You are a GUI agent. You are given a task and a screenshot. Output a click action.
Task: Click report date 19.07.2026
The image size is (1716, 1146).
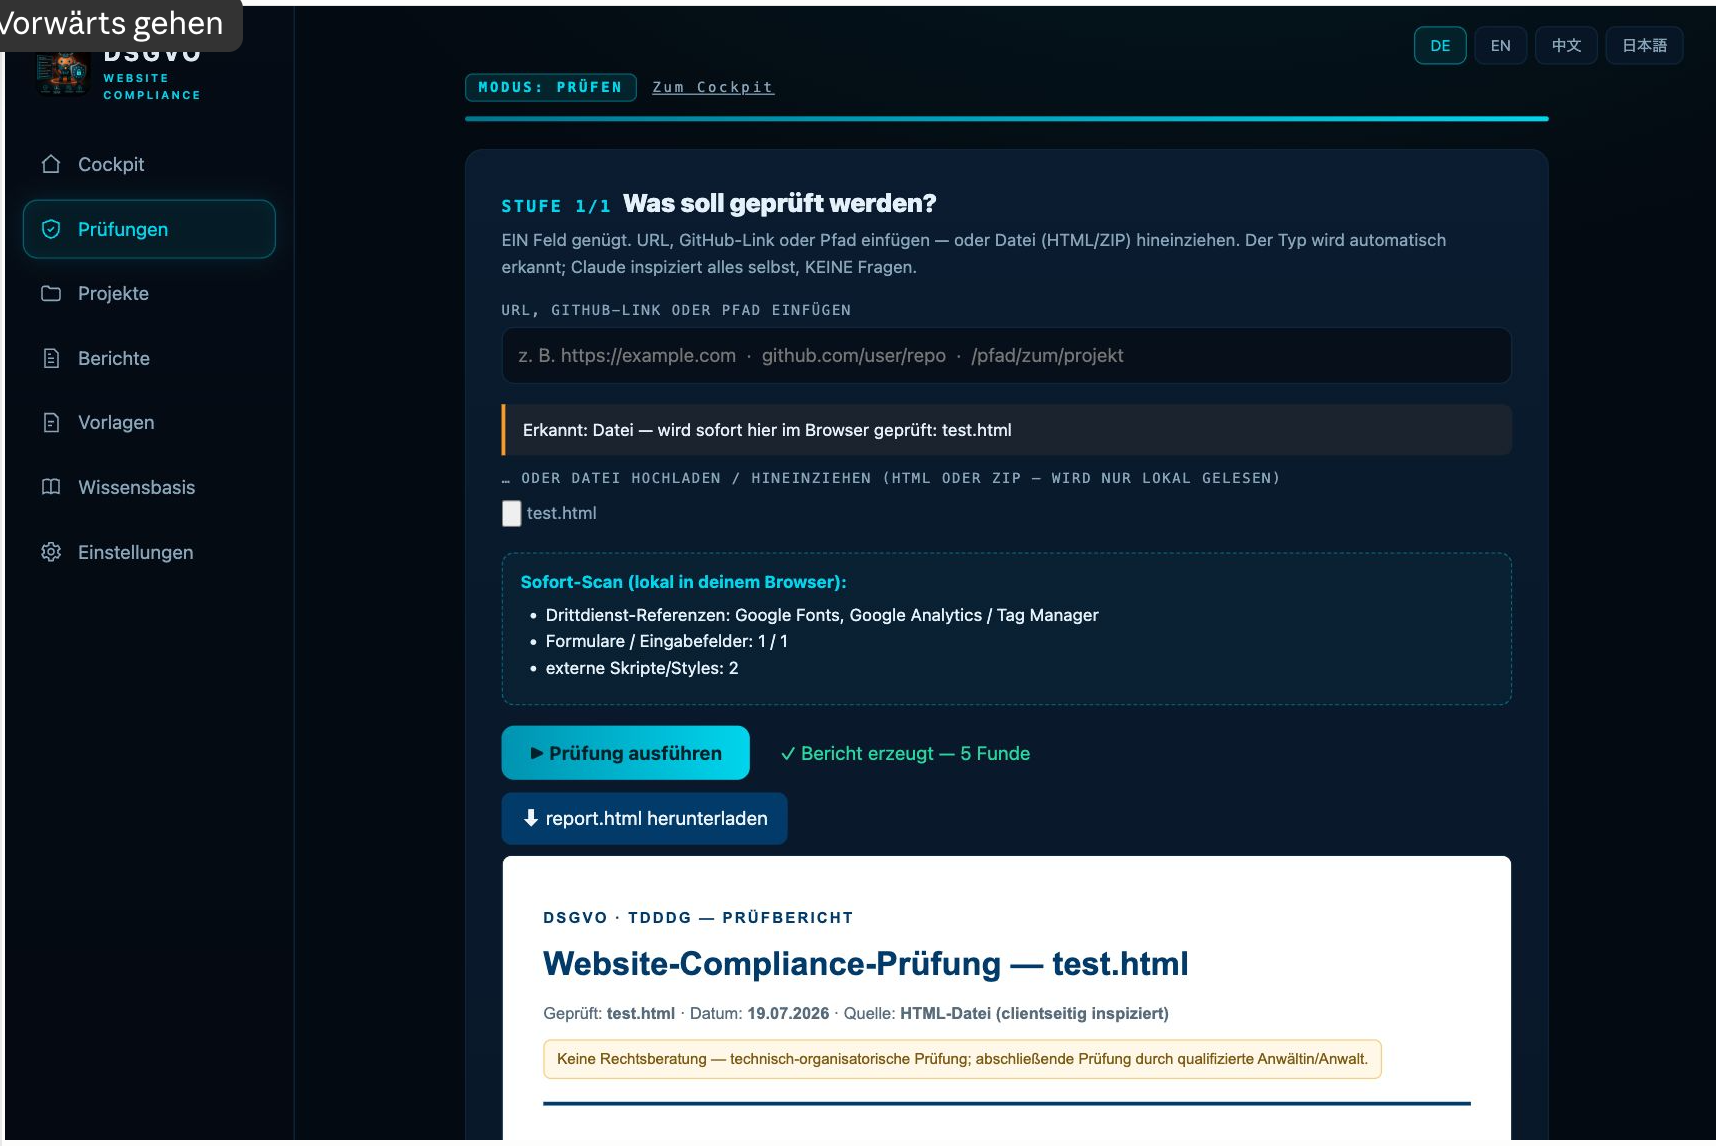pyautogui.click(x=788, y=1013)
